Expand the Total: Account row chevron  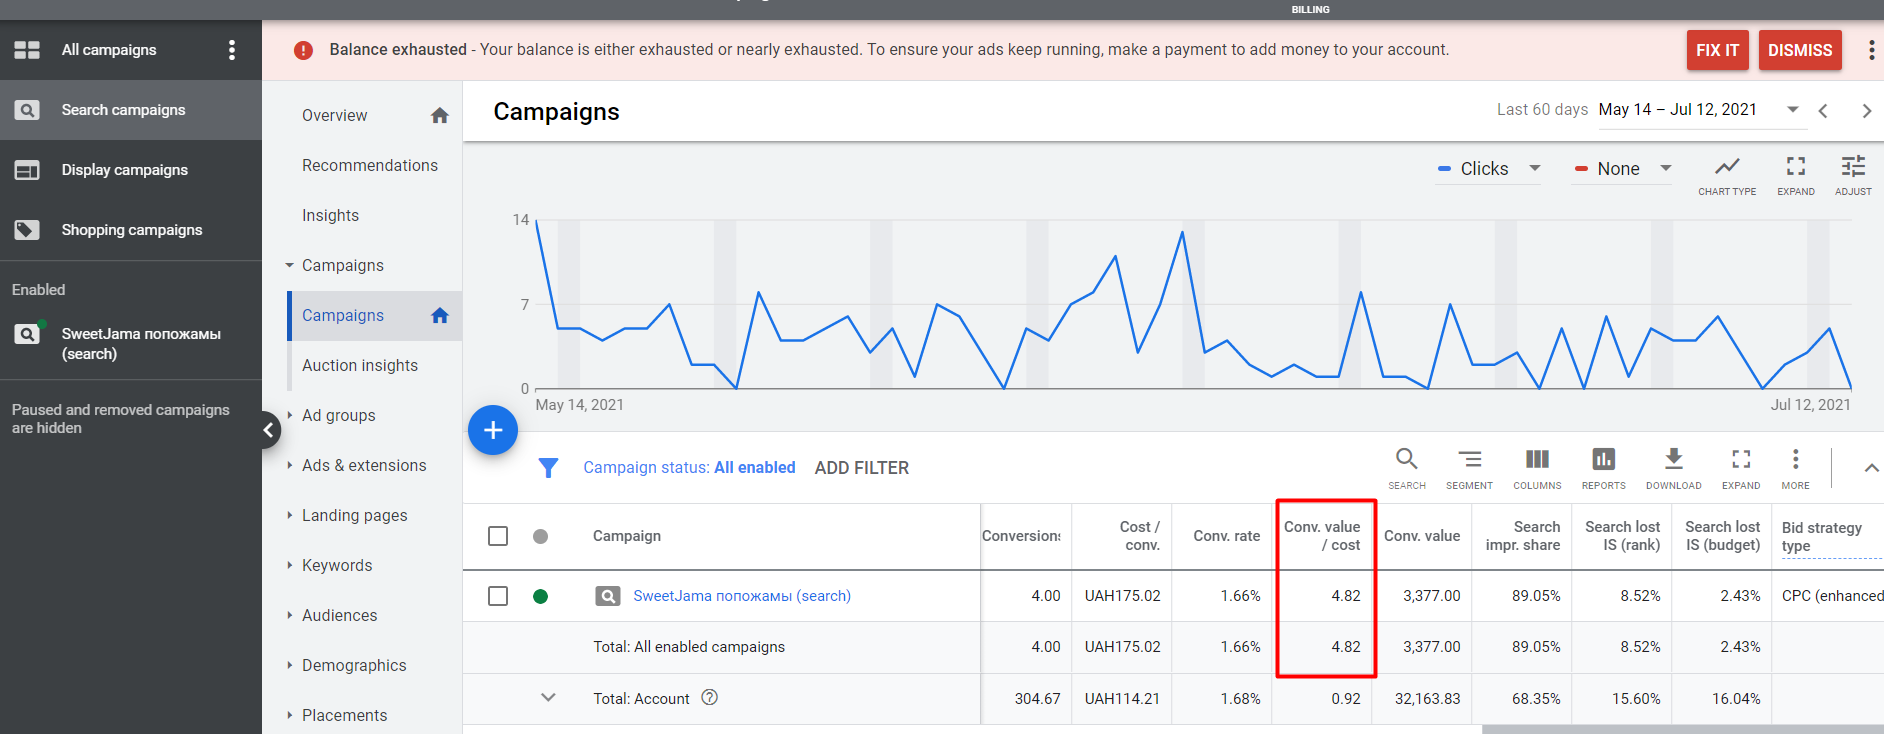point(548,698)
